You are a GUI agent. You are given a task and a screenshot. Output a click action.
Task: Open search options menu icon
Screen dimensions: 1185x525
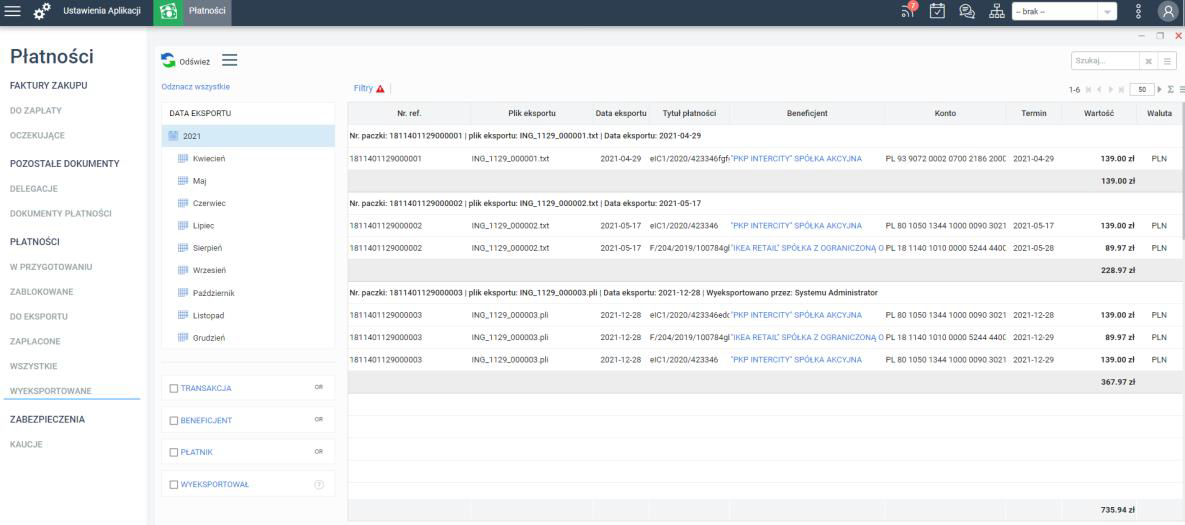(1168, 61)
